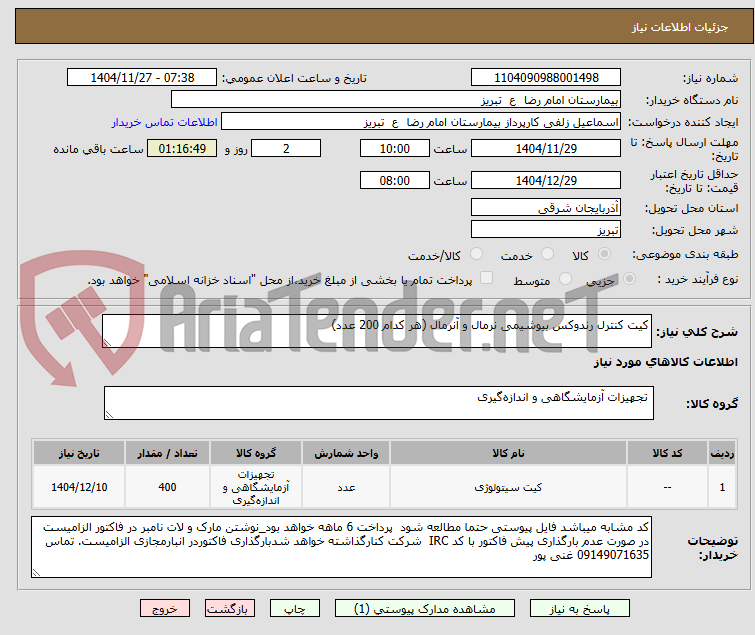Click the گروه کالا table column header
This screenshot has width=755, height=635.
click(x=256, y=453)
